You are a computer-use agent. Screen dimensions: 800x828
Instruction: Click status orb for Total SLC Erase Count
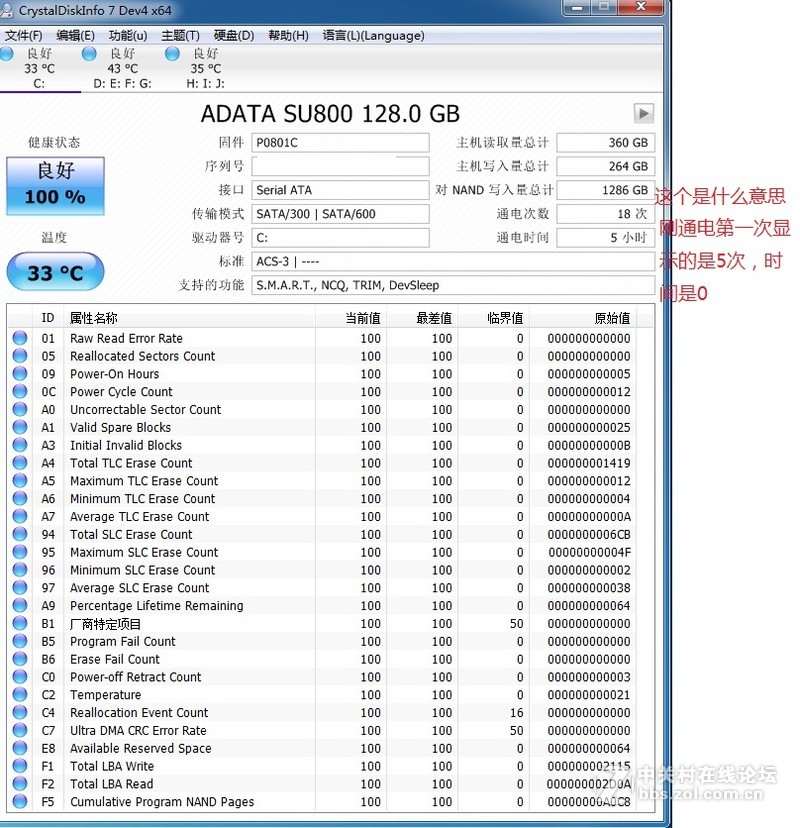click(x=20, y=534)
